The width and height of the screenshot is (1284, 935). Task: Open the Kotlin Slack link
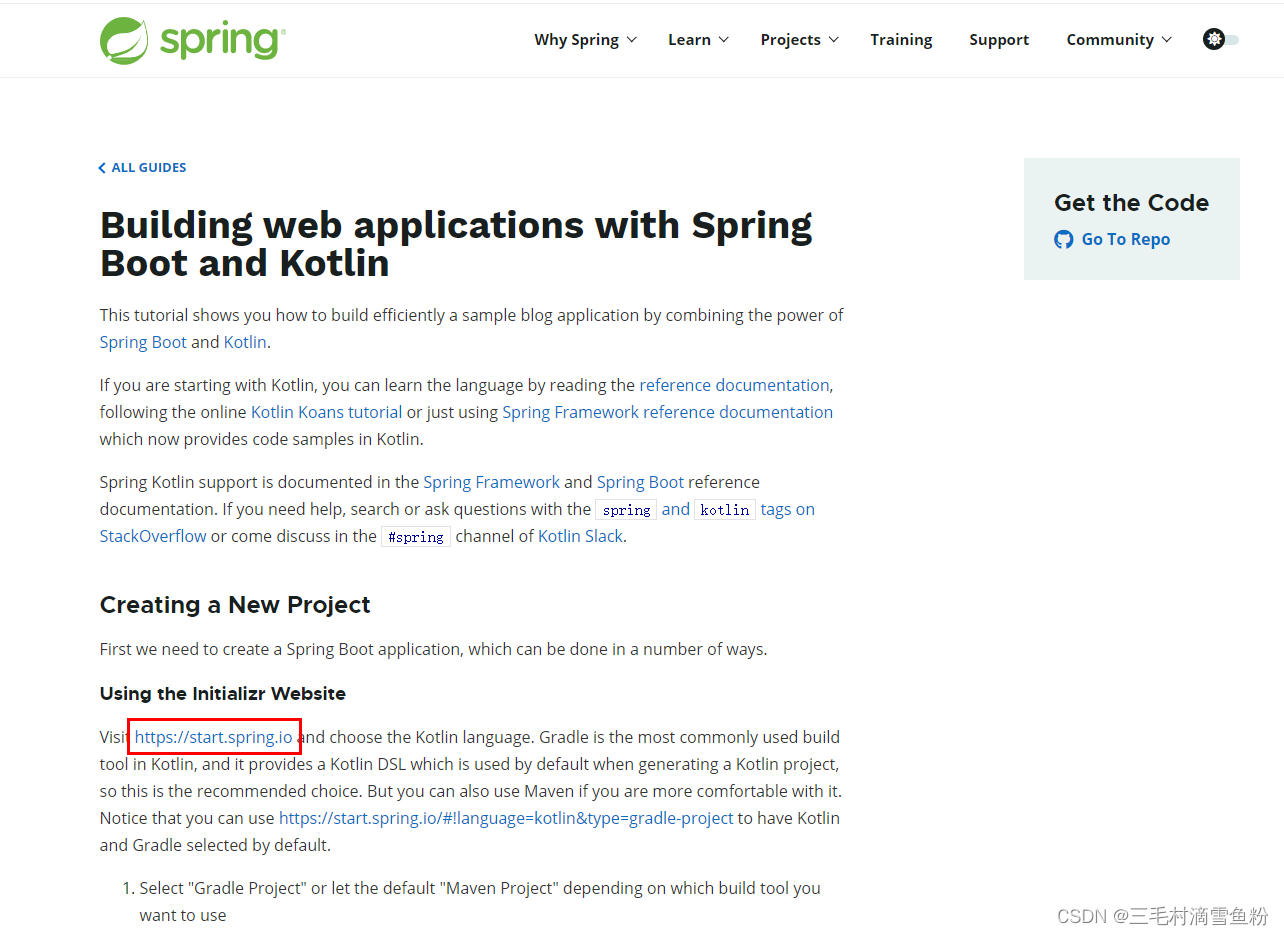[x=581, y=536]
